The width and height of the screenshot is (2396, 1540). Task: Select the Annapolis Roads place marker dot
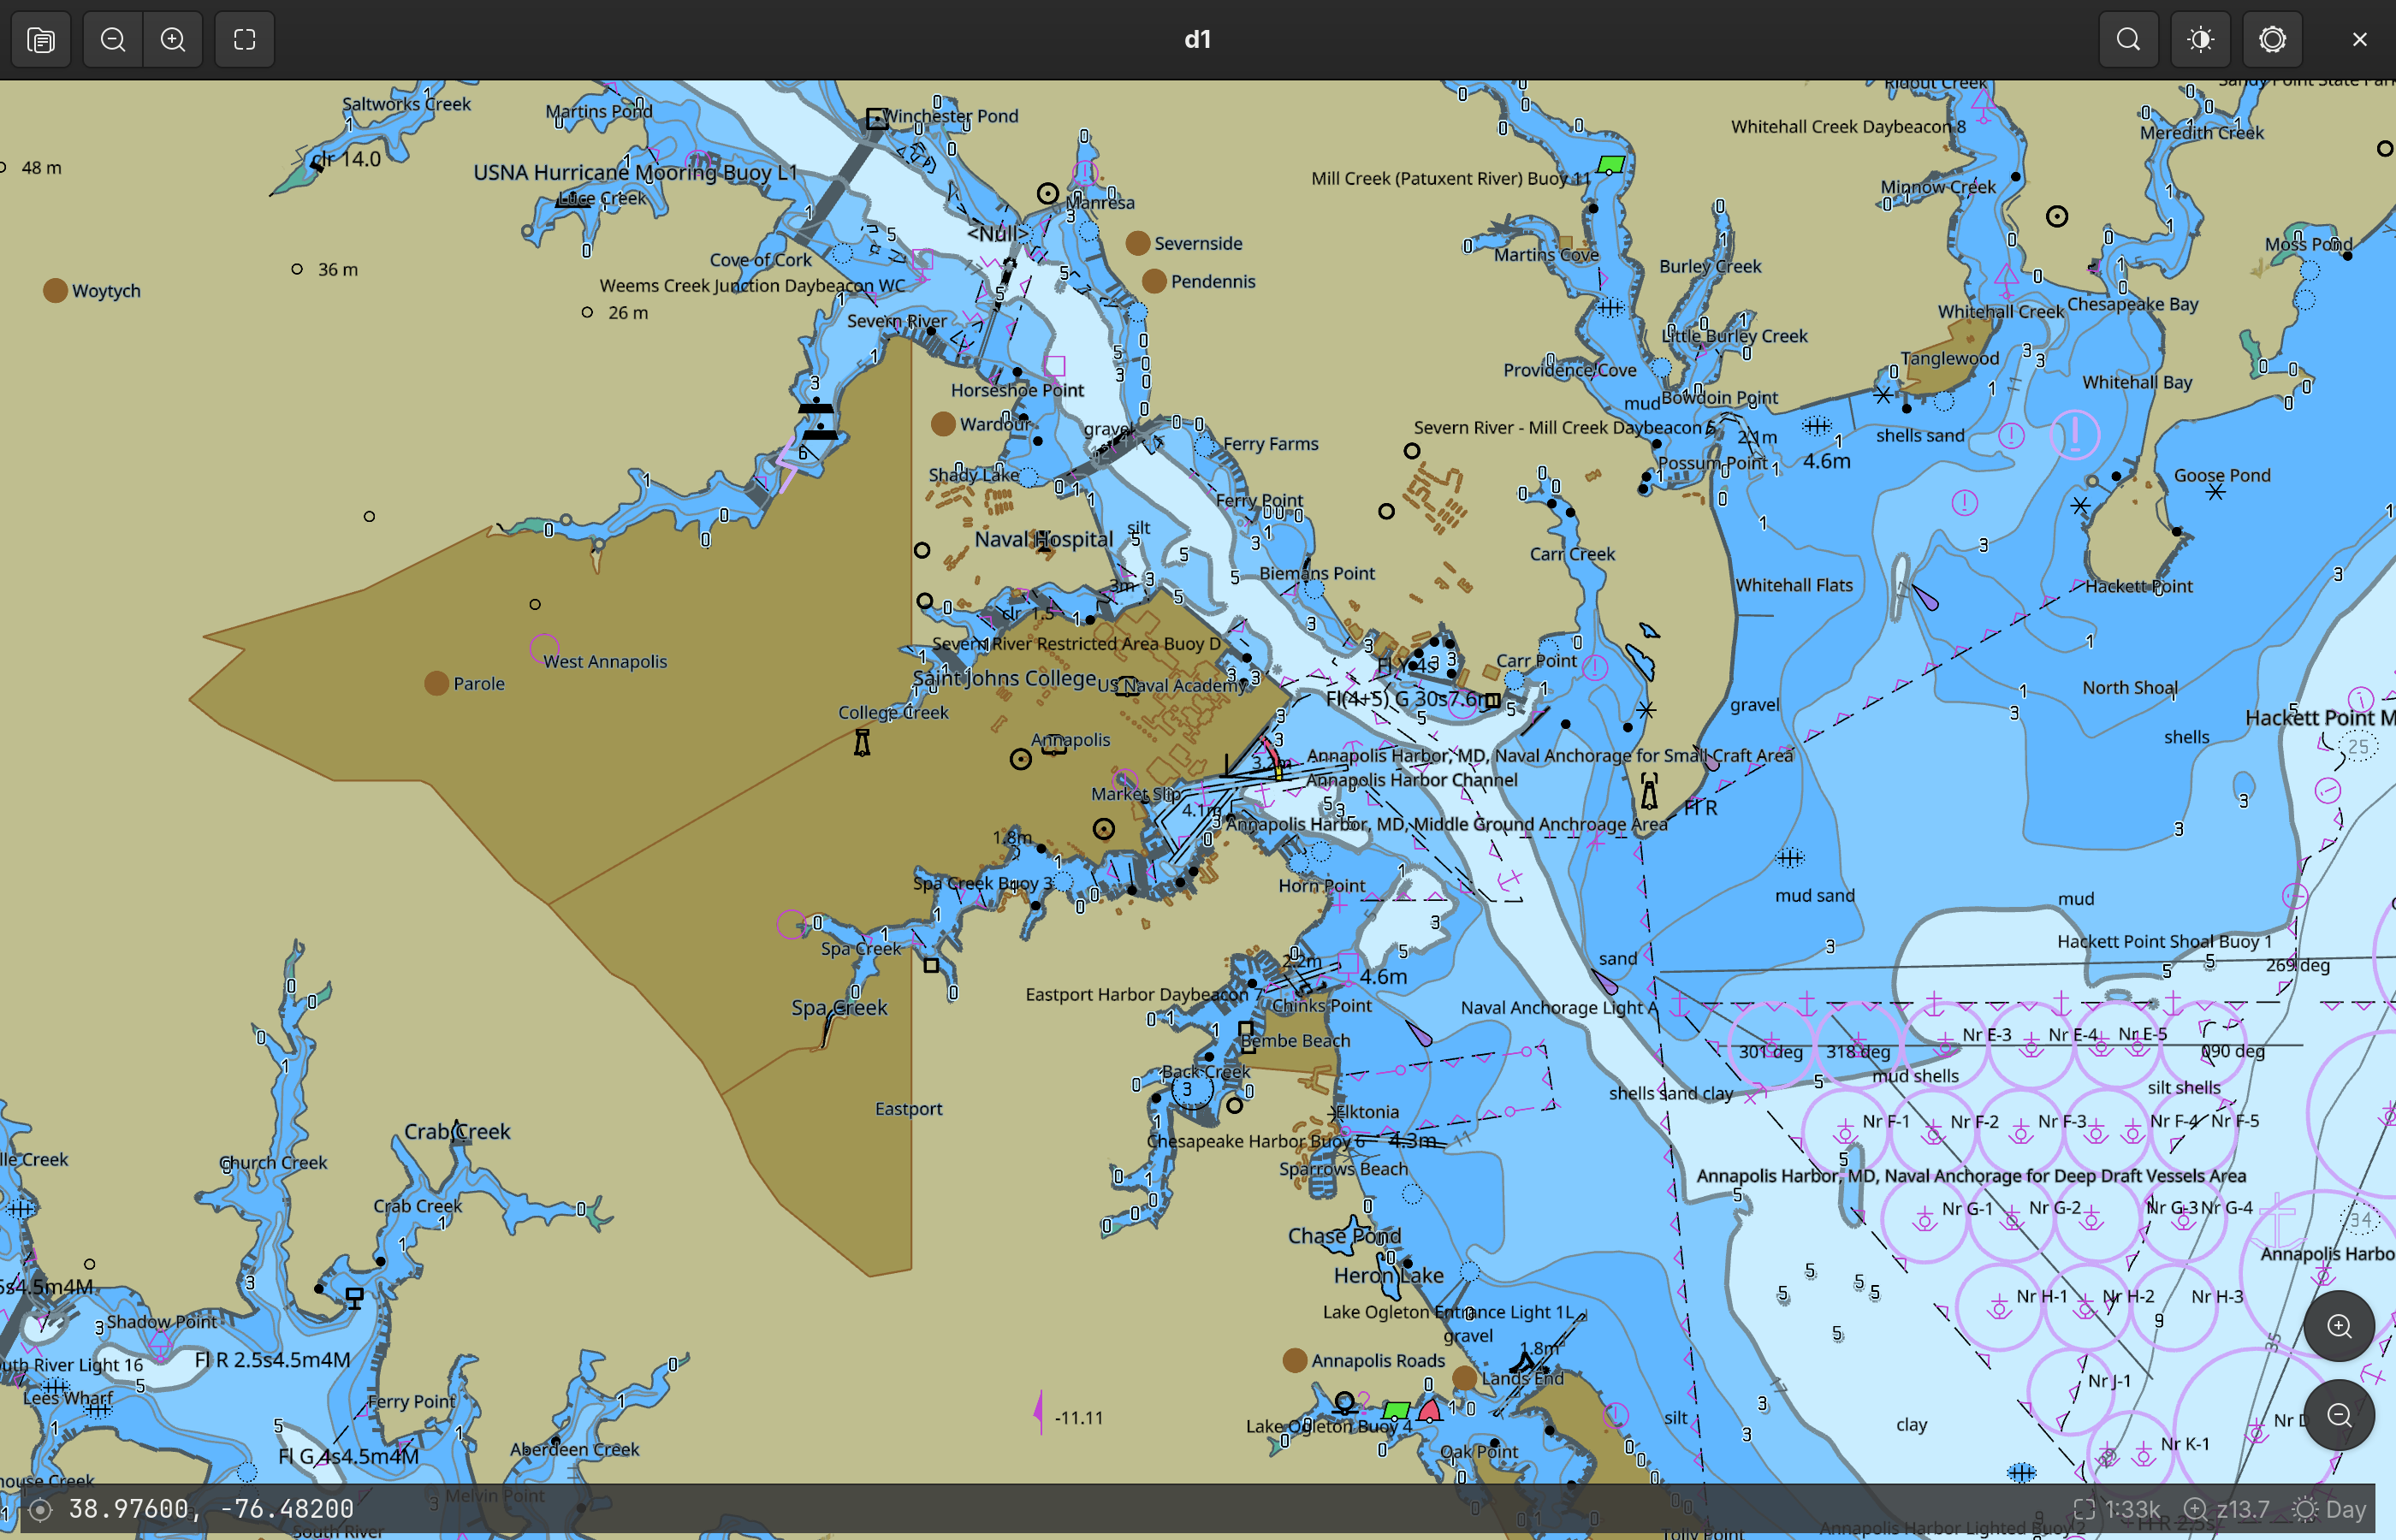click(x=1295, y=1360)
